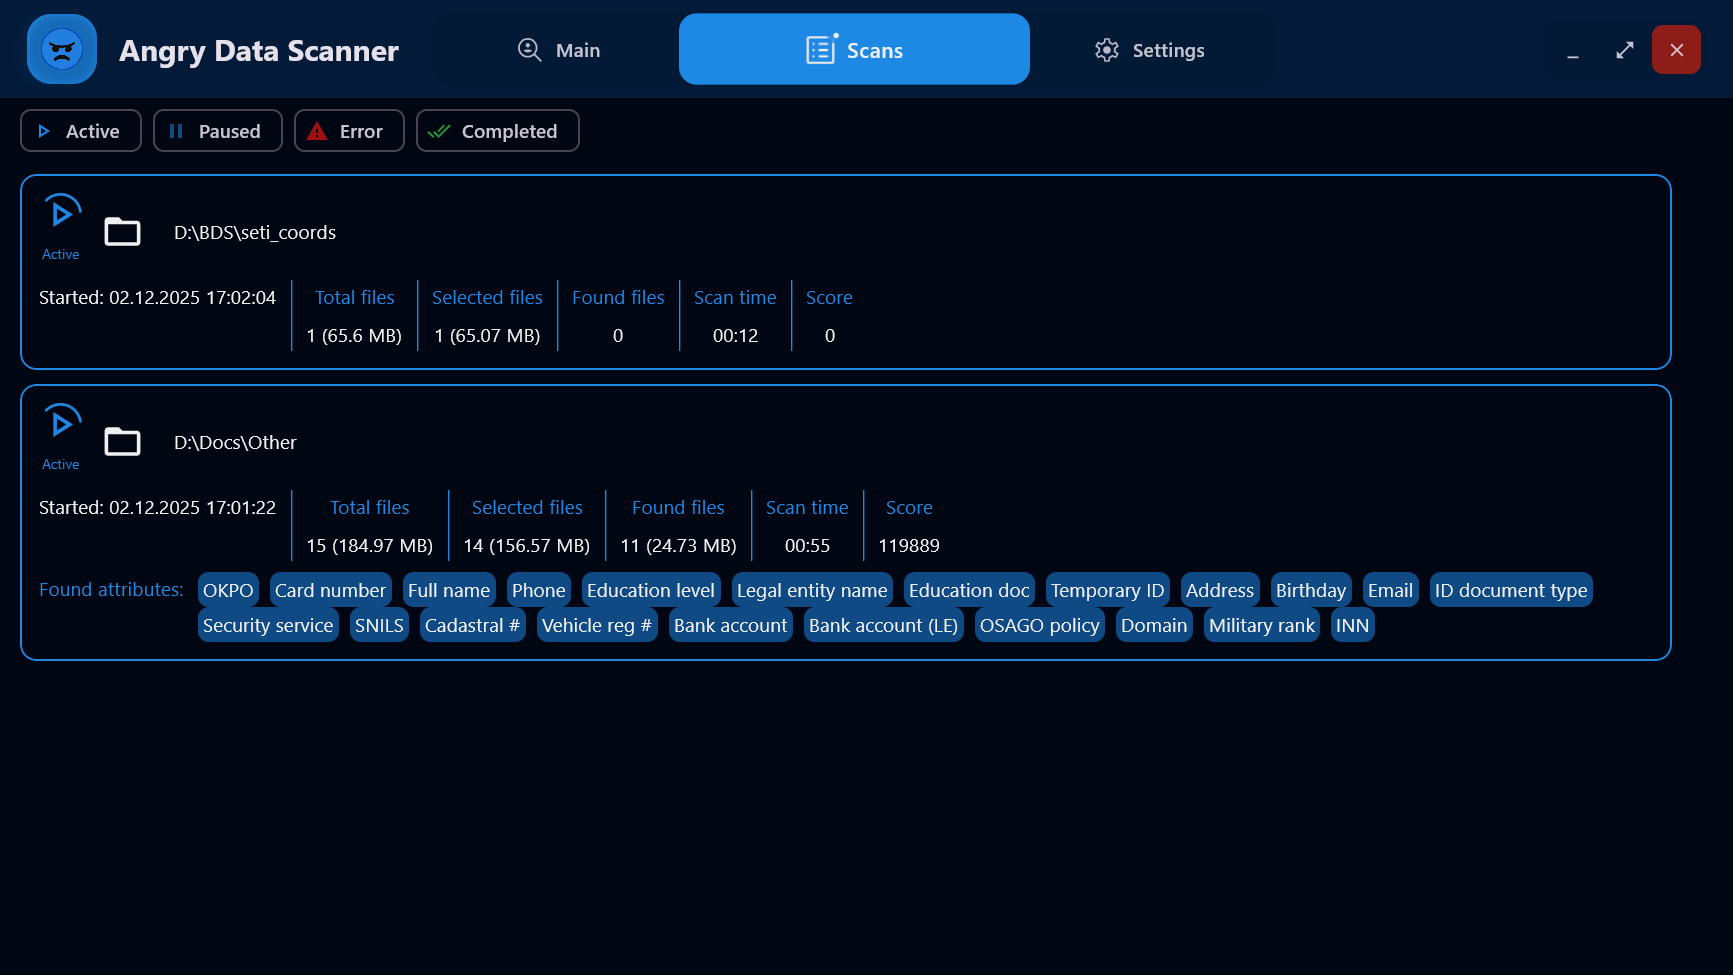Click the folder icon for D:\BDS\seti_coords scan

coord(122,232)
